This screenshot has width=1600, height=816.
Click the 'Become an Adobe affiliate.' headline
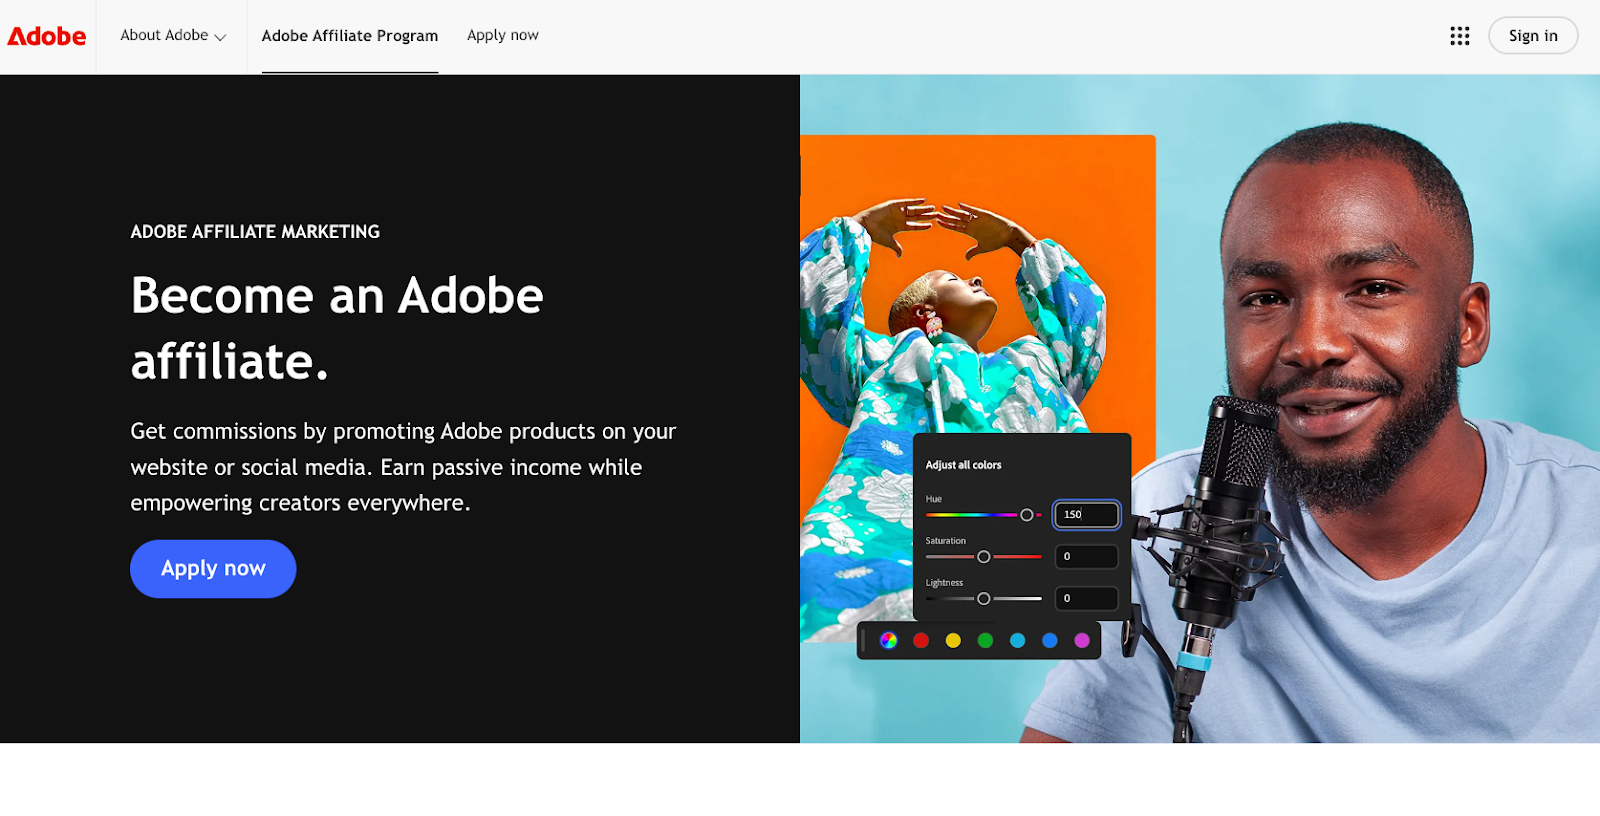click(x=337, y=328)
